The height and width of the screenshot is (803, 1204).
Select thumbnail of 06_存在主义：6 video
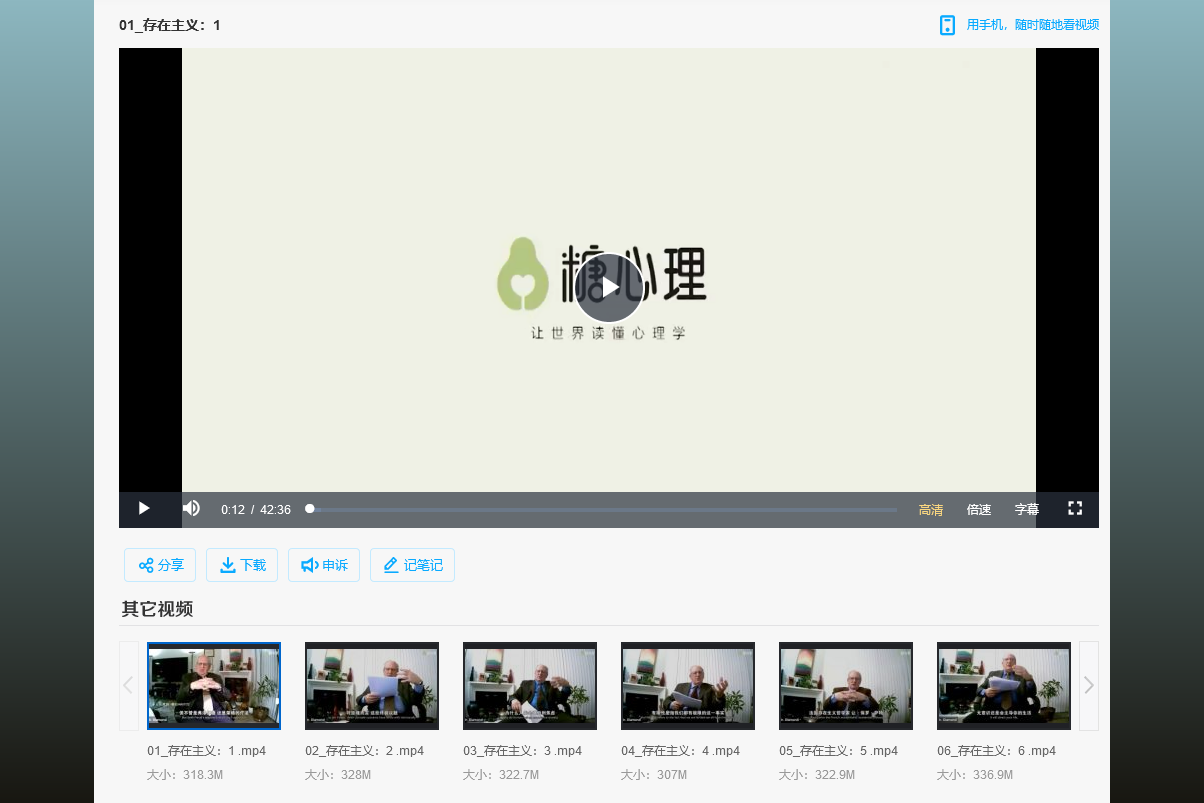[x=1004, y=686]
